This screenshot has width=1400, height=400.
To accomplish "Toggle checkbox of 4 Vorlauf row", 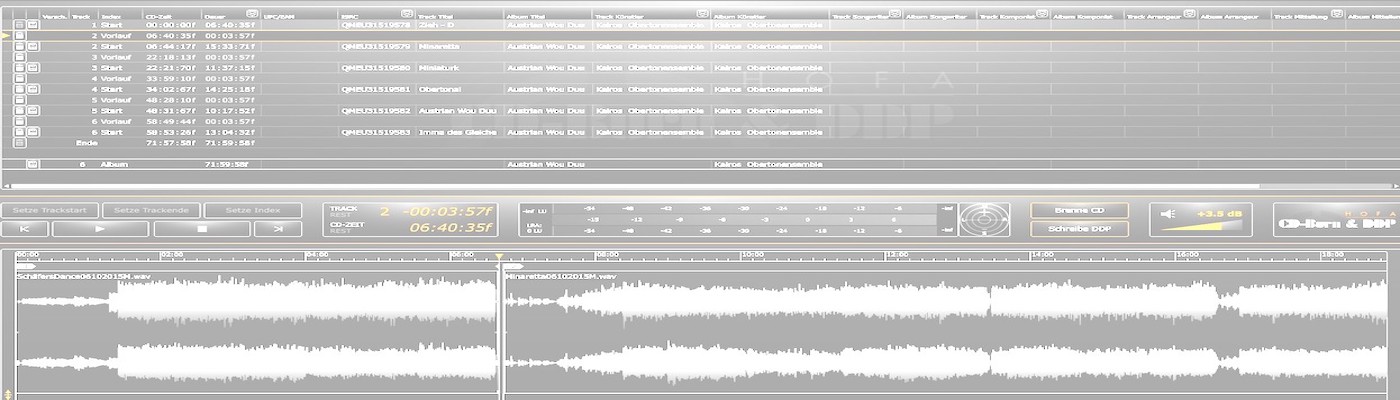I will (19, 78).
